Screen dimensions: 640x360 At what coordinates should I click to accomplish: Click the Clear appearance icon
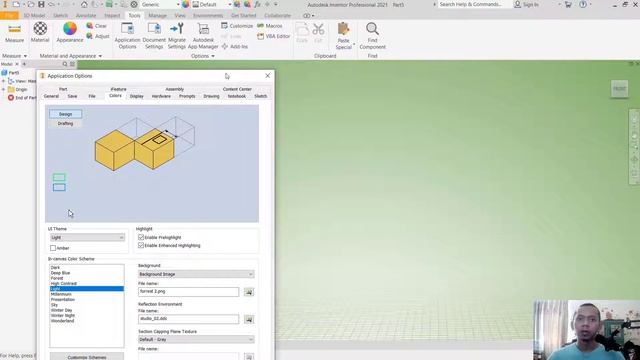coord(90,26)
